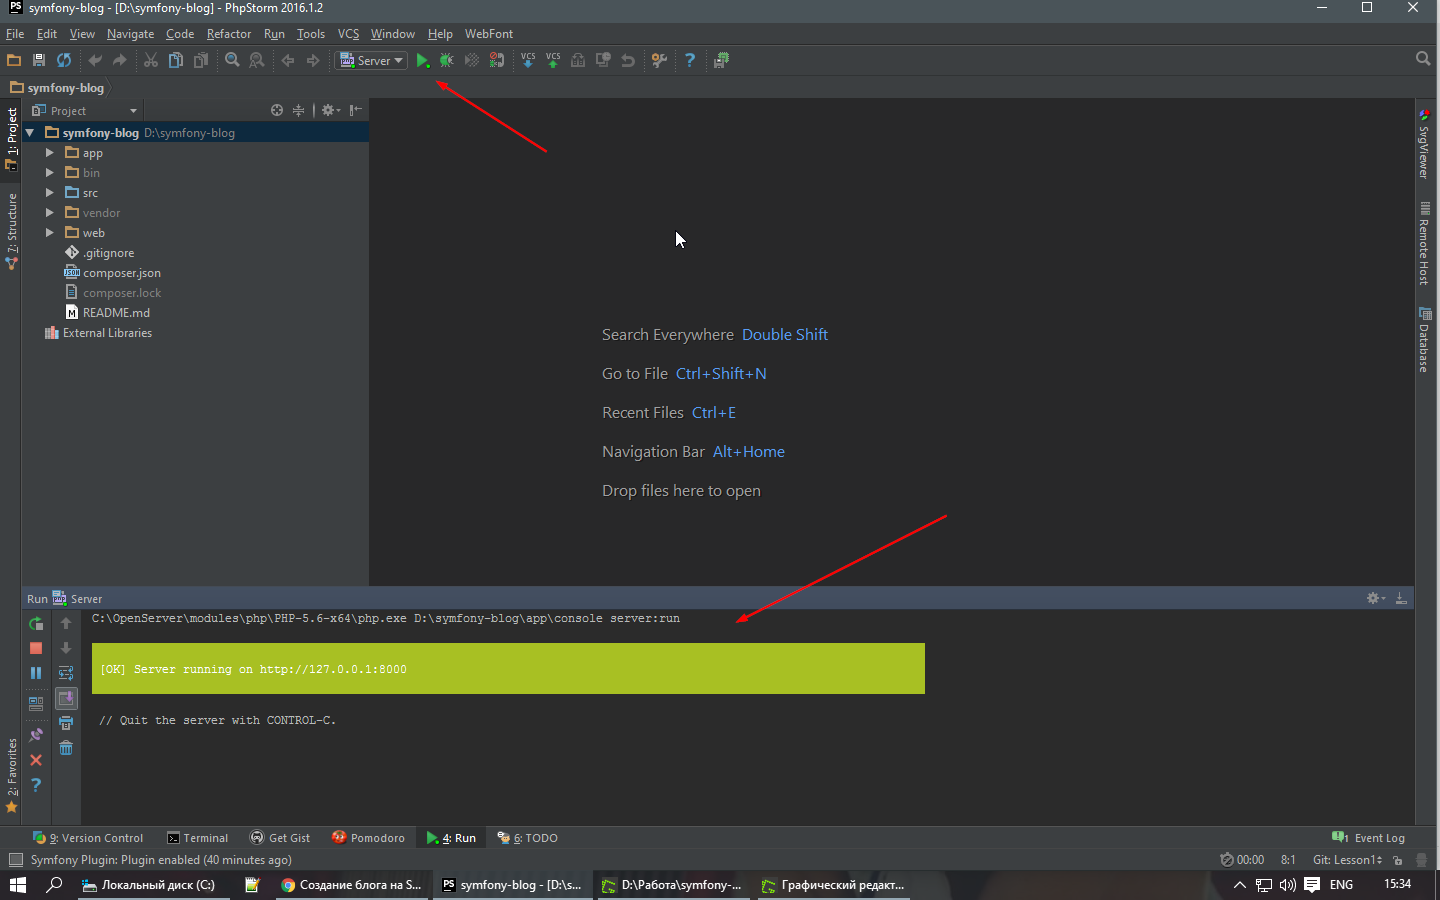Click the Windows Start button
1440x900 pixels.
pyautogui.click(x=18, y=885)
